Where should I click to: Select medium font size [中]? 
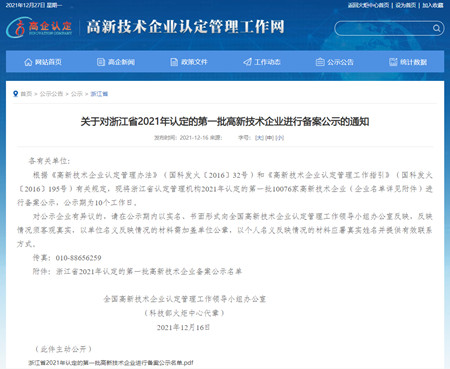(x=269, y=138)
